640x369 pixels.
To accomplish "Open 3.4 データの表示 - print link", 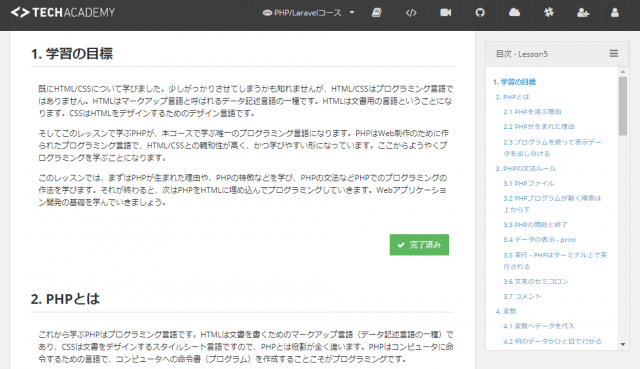I will pyautogui.click(x=539, y=240).
